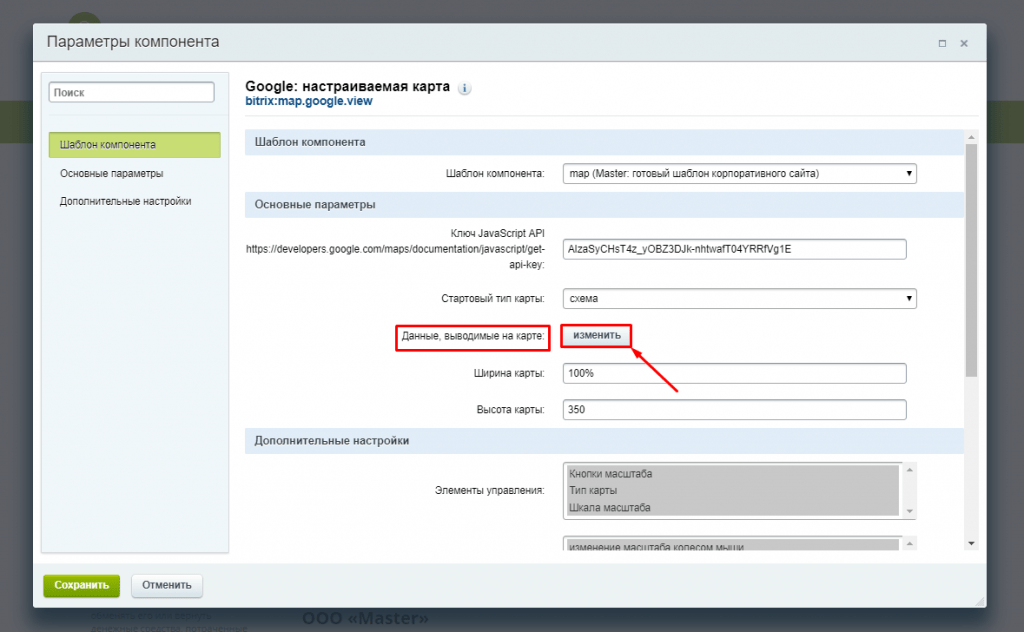Maximize the component parameters dialog
The height and width of the screenshot is (632, 1024).
pos(942,44)
